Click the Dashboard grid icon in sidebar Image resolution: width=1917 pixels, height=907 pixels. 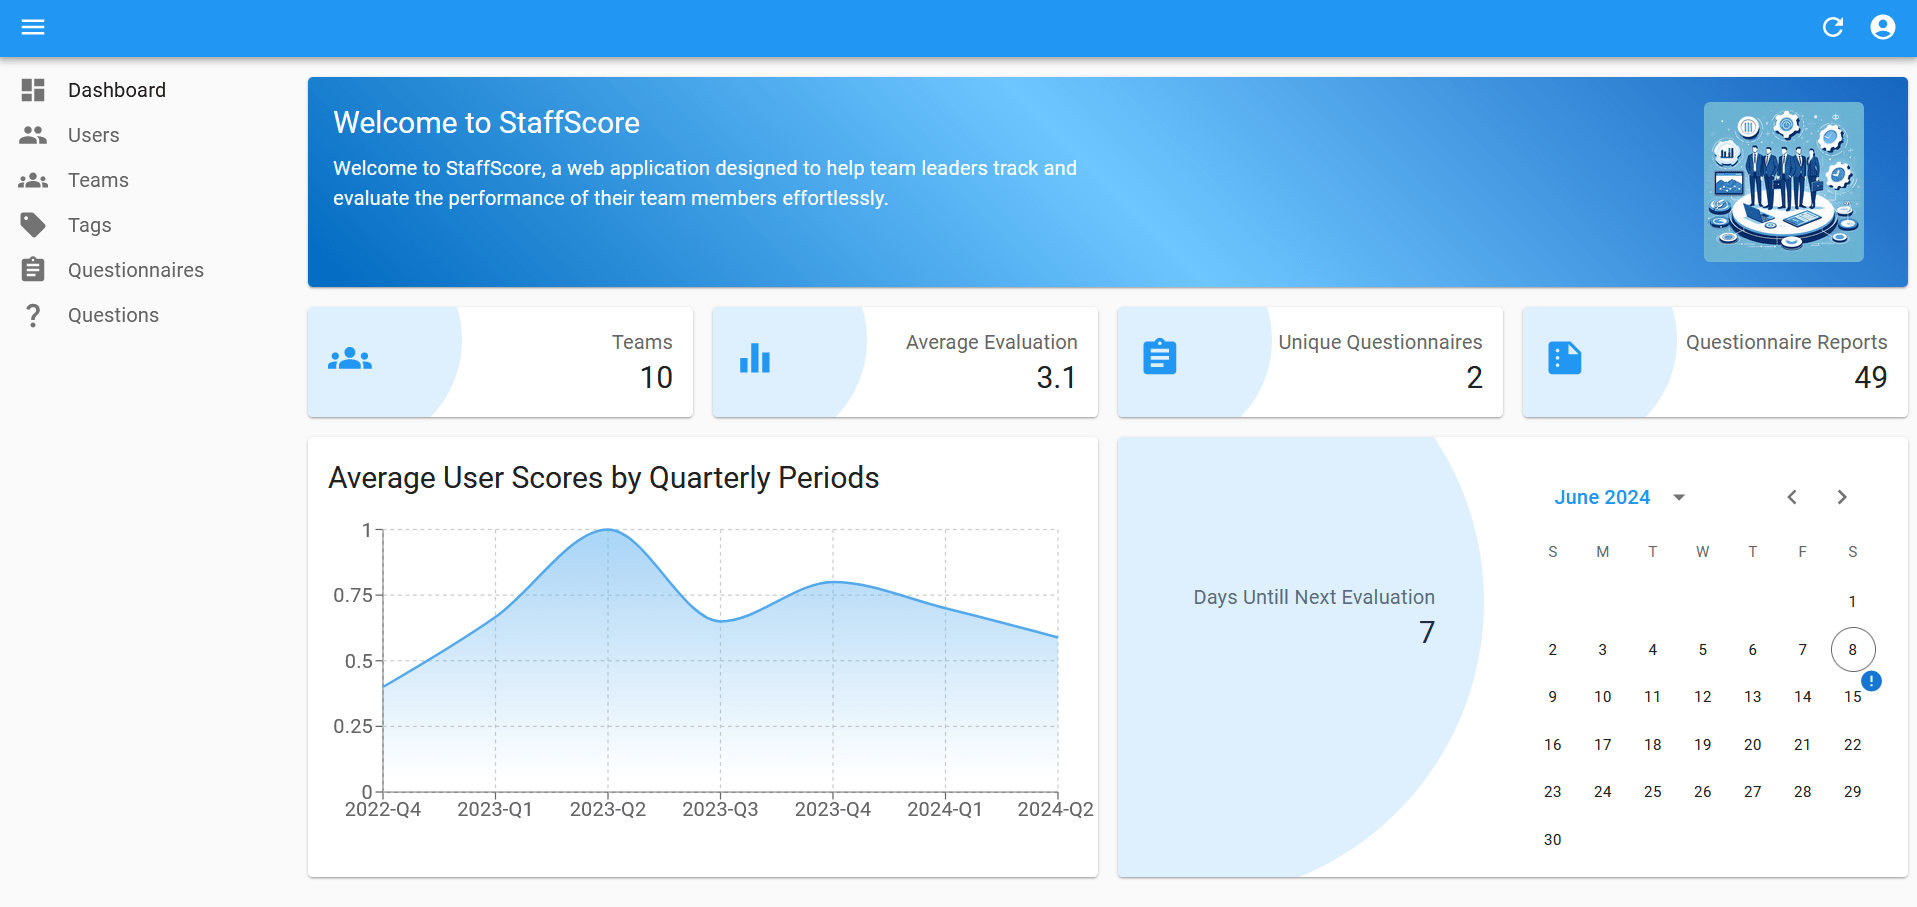tap(33, 90)
